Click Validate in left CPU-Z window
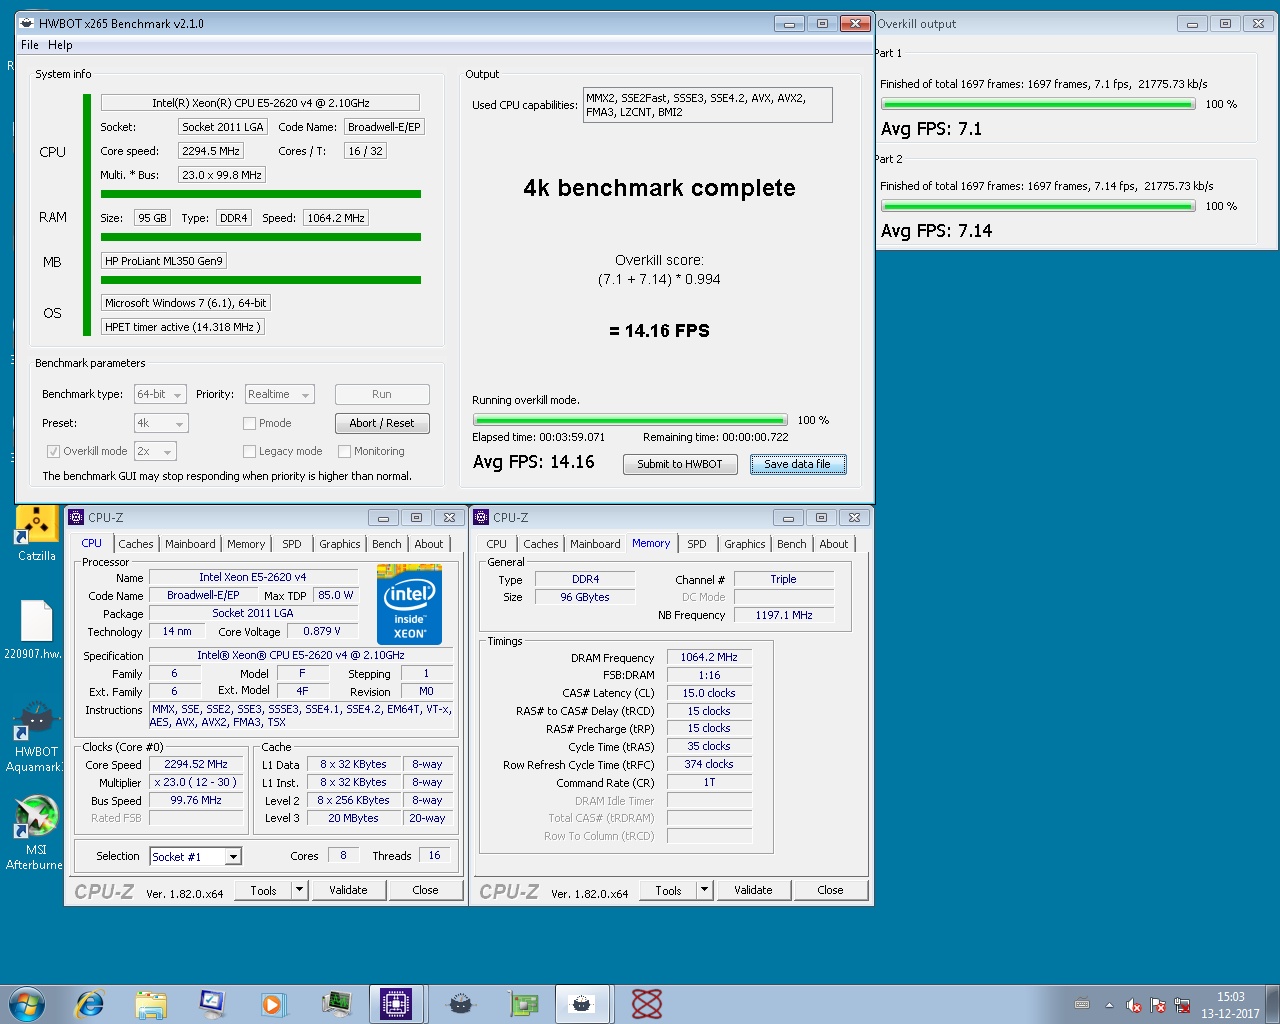The height and width of the screenshot is (1024, 1280). [348, 890]
